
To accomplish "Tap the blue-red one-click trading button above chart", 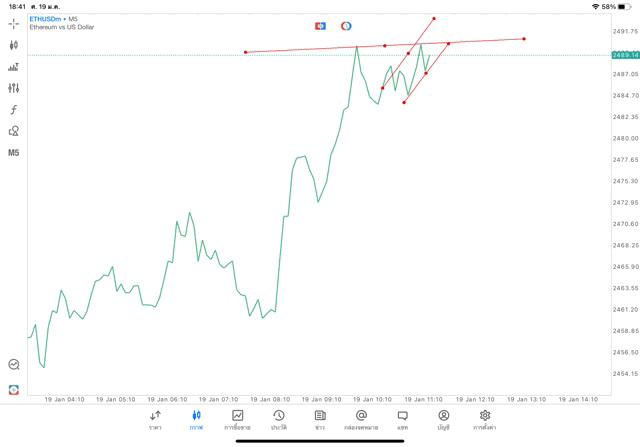I will pos(321,26).
